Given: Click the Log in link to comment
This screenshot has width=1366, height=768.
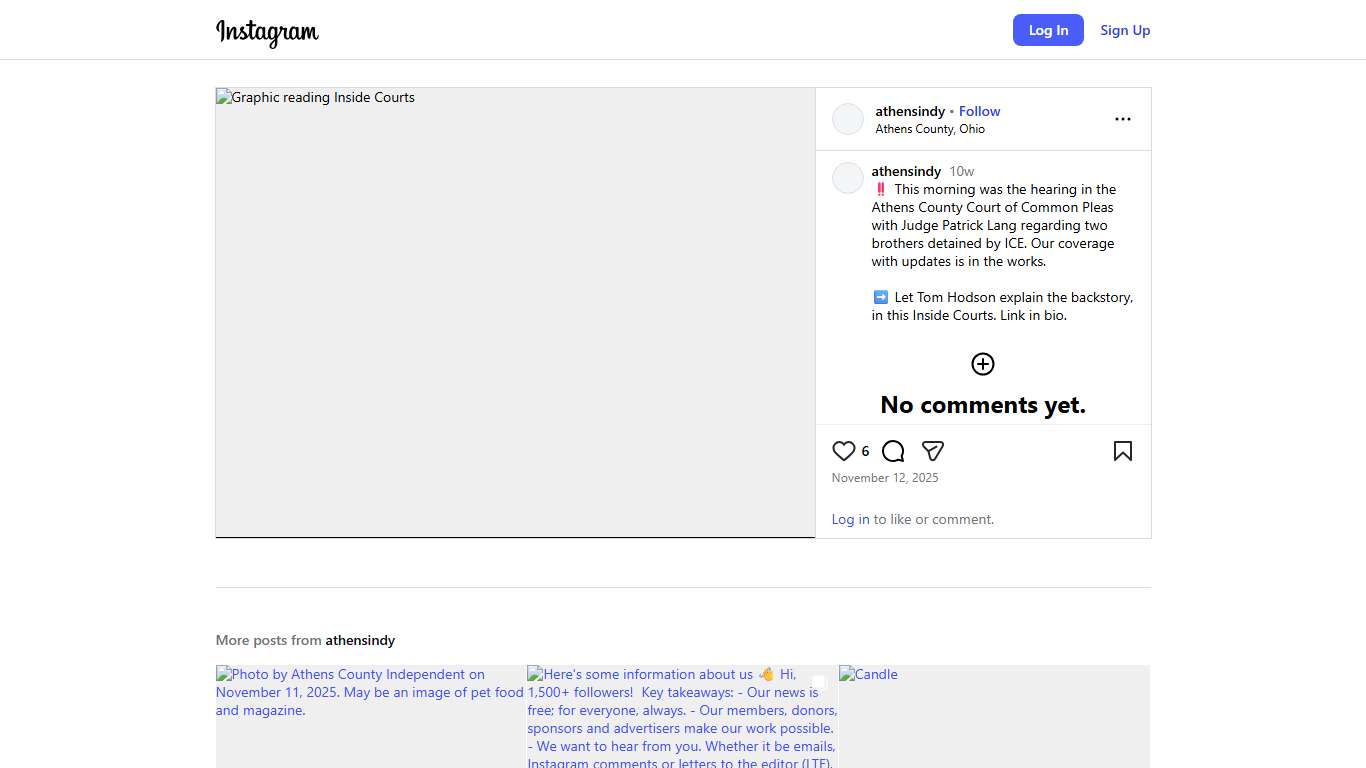Looking at the screenshot, I should tap(850, 519).
